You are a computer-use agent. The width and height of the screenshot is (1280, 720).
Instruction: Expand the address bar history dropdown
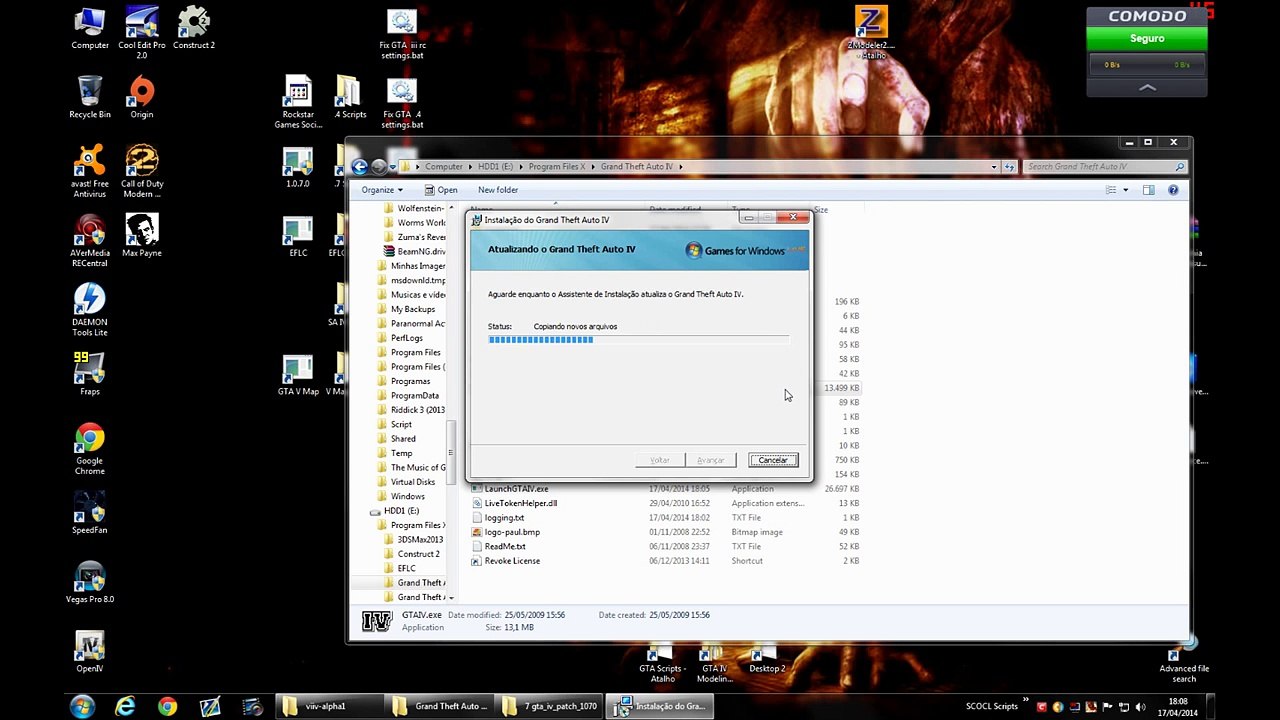click(994, 167)
